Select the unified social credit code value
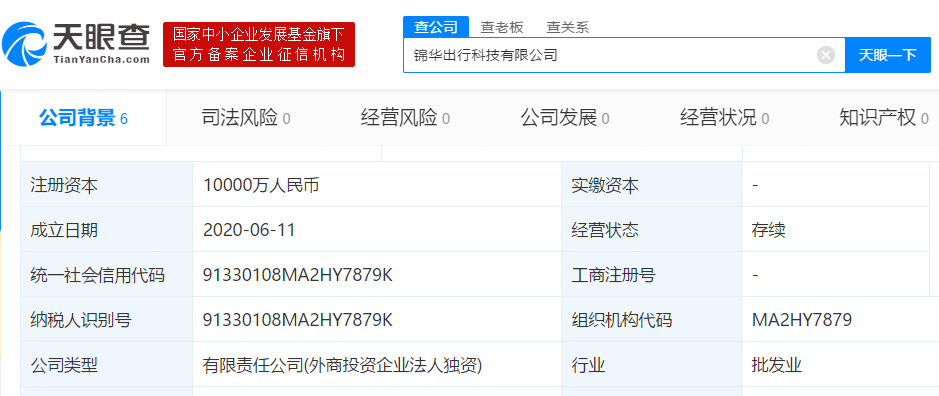939x396 pixels. [298, 275]
